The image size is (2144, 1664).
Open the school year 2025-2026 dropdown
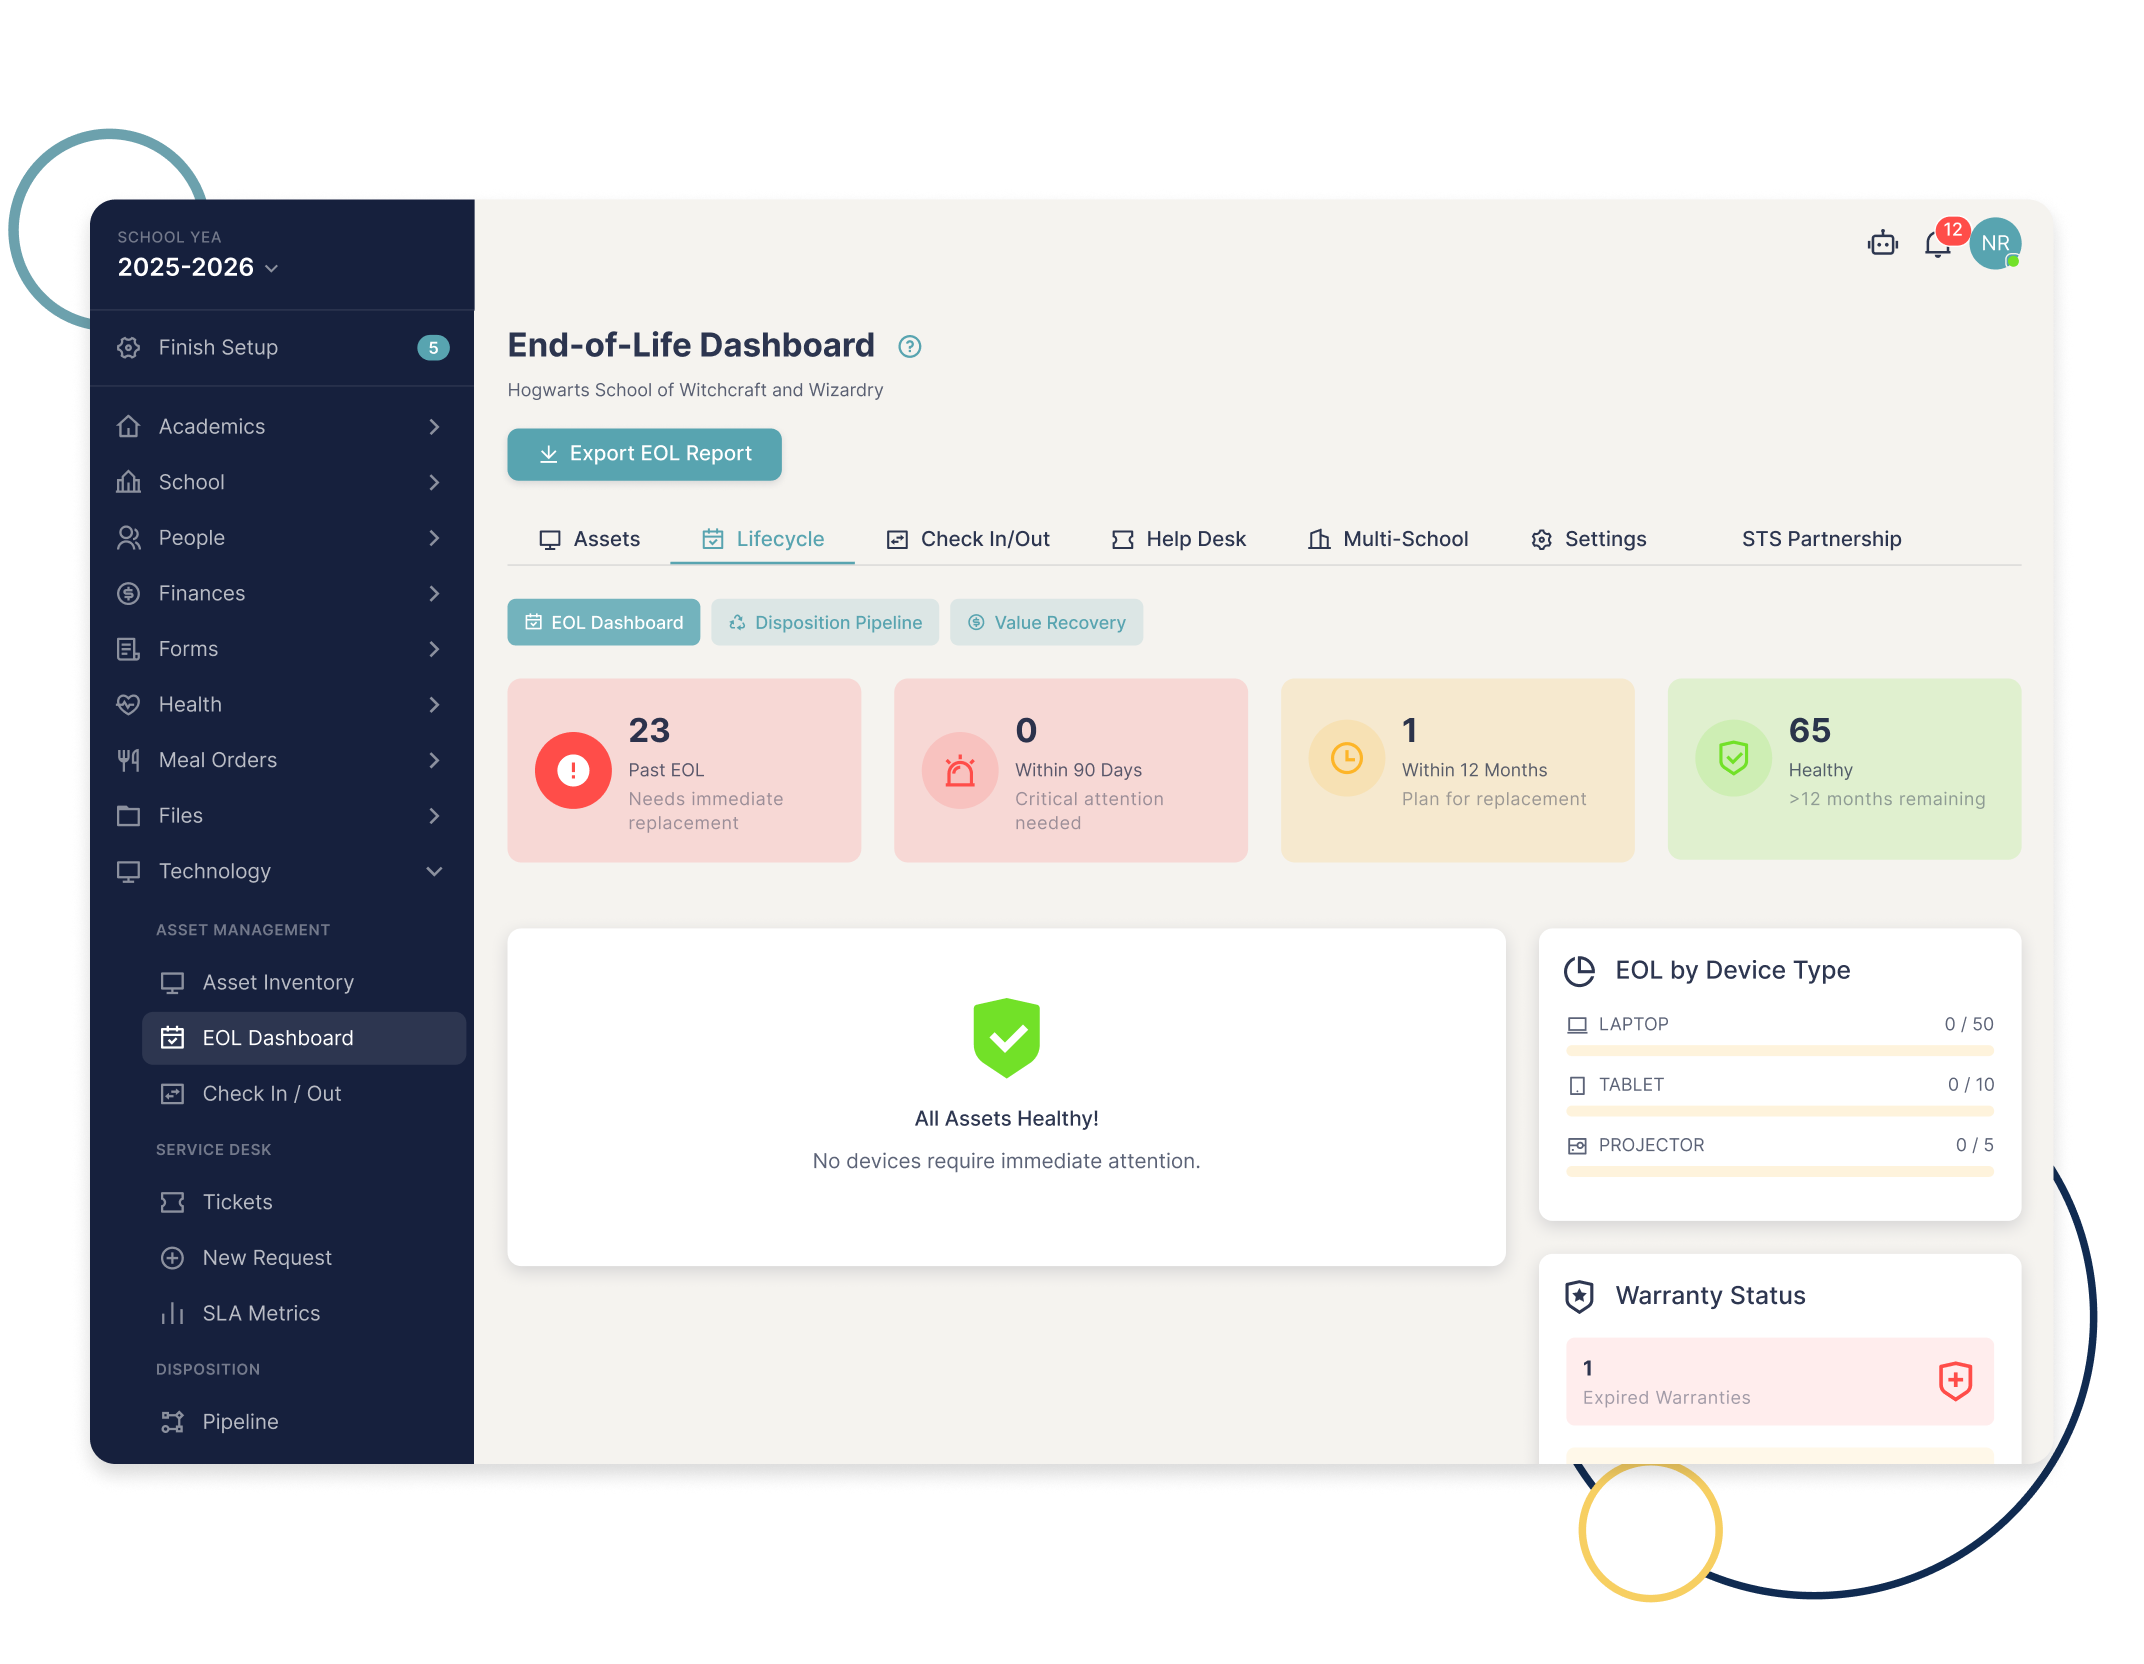[198, 267]
